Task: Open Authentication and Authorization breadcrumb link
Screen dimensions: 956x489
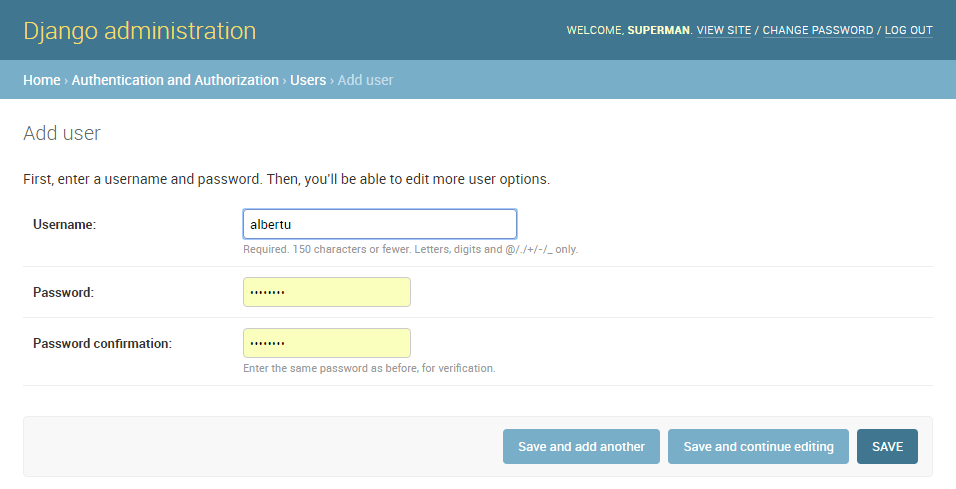Action: pyautogui.click(x=175, y=80)
